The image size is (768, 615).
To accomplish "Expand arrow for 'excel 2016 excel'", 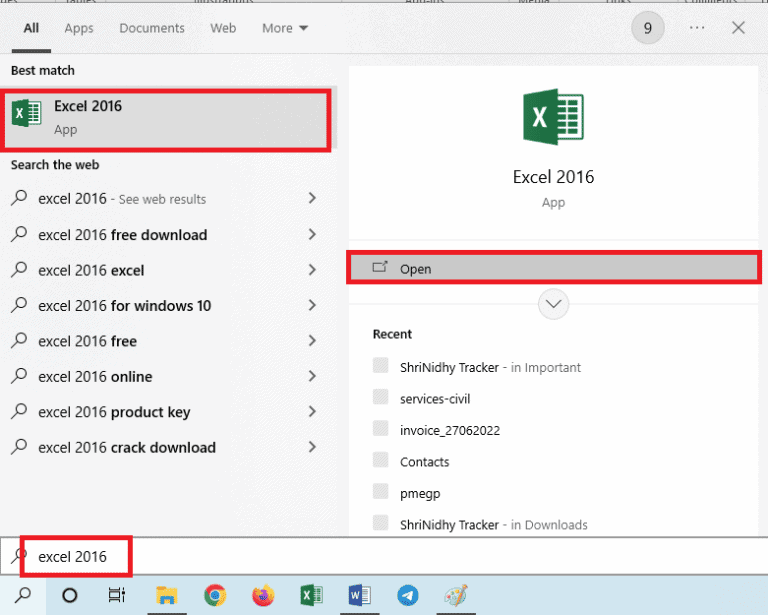I will pyautogui.click(x=312, y=269).
